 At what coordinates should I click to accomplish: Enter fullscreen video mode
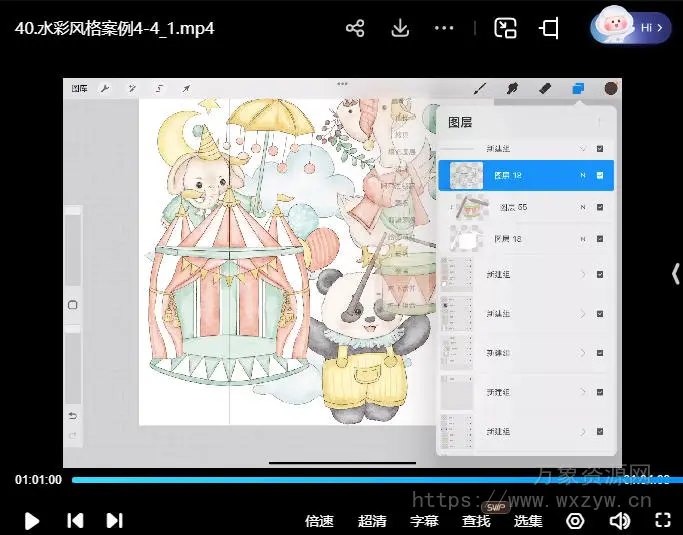662,520
